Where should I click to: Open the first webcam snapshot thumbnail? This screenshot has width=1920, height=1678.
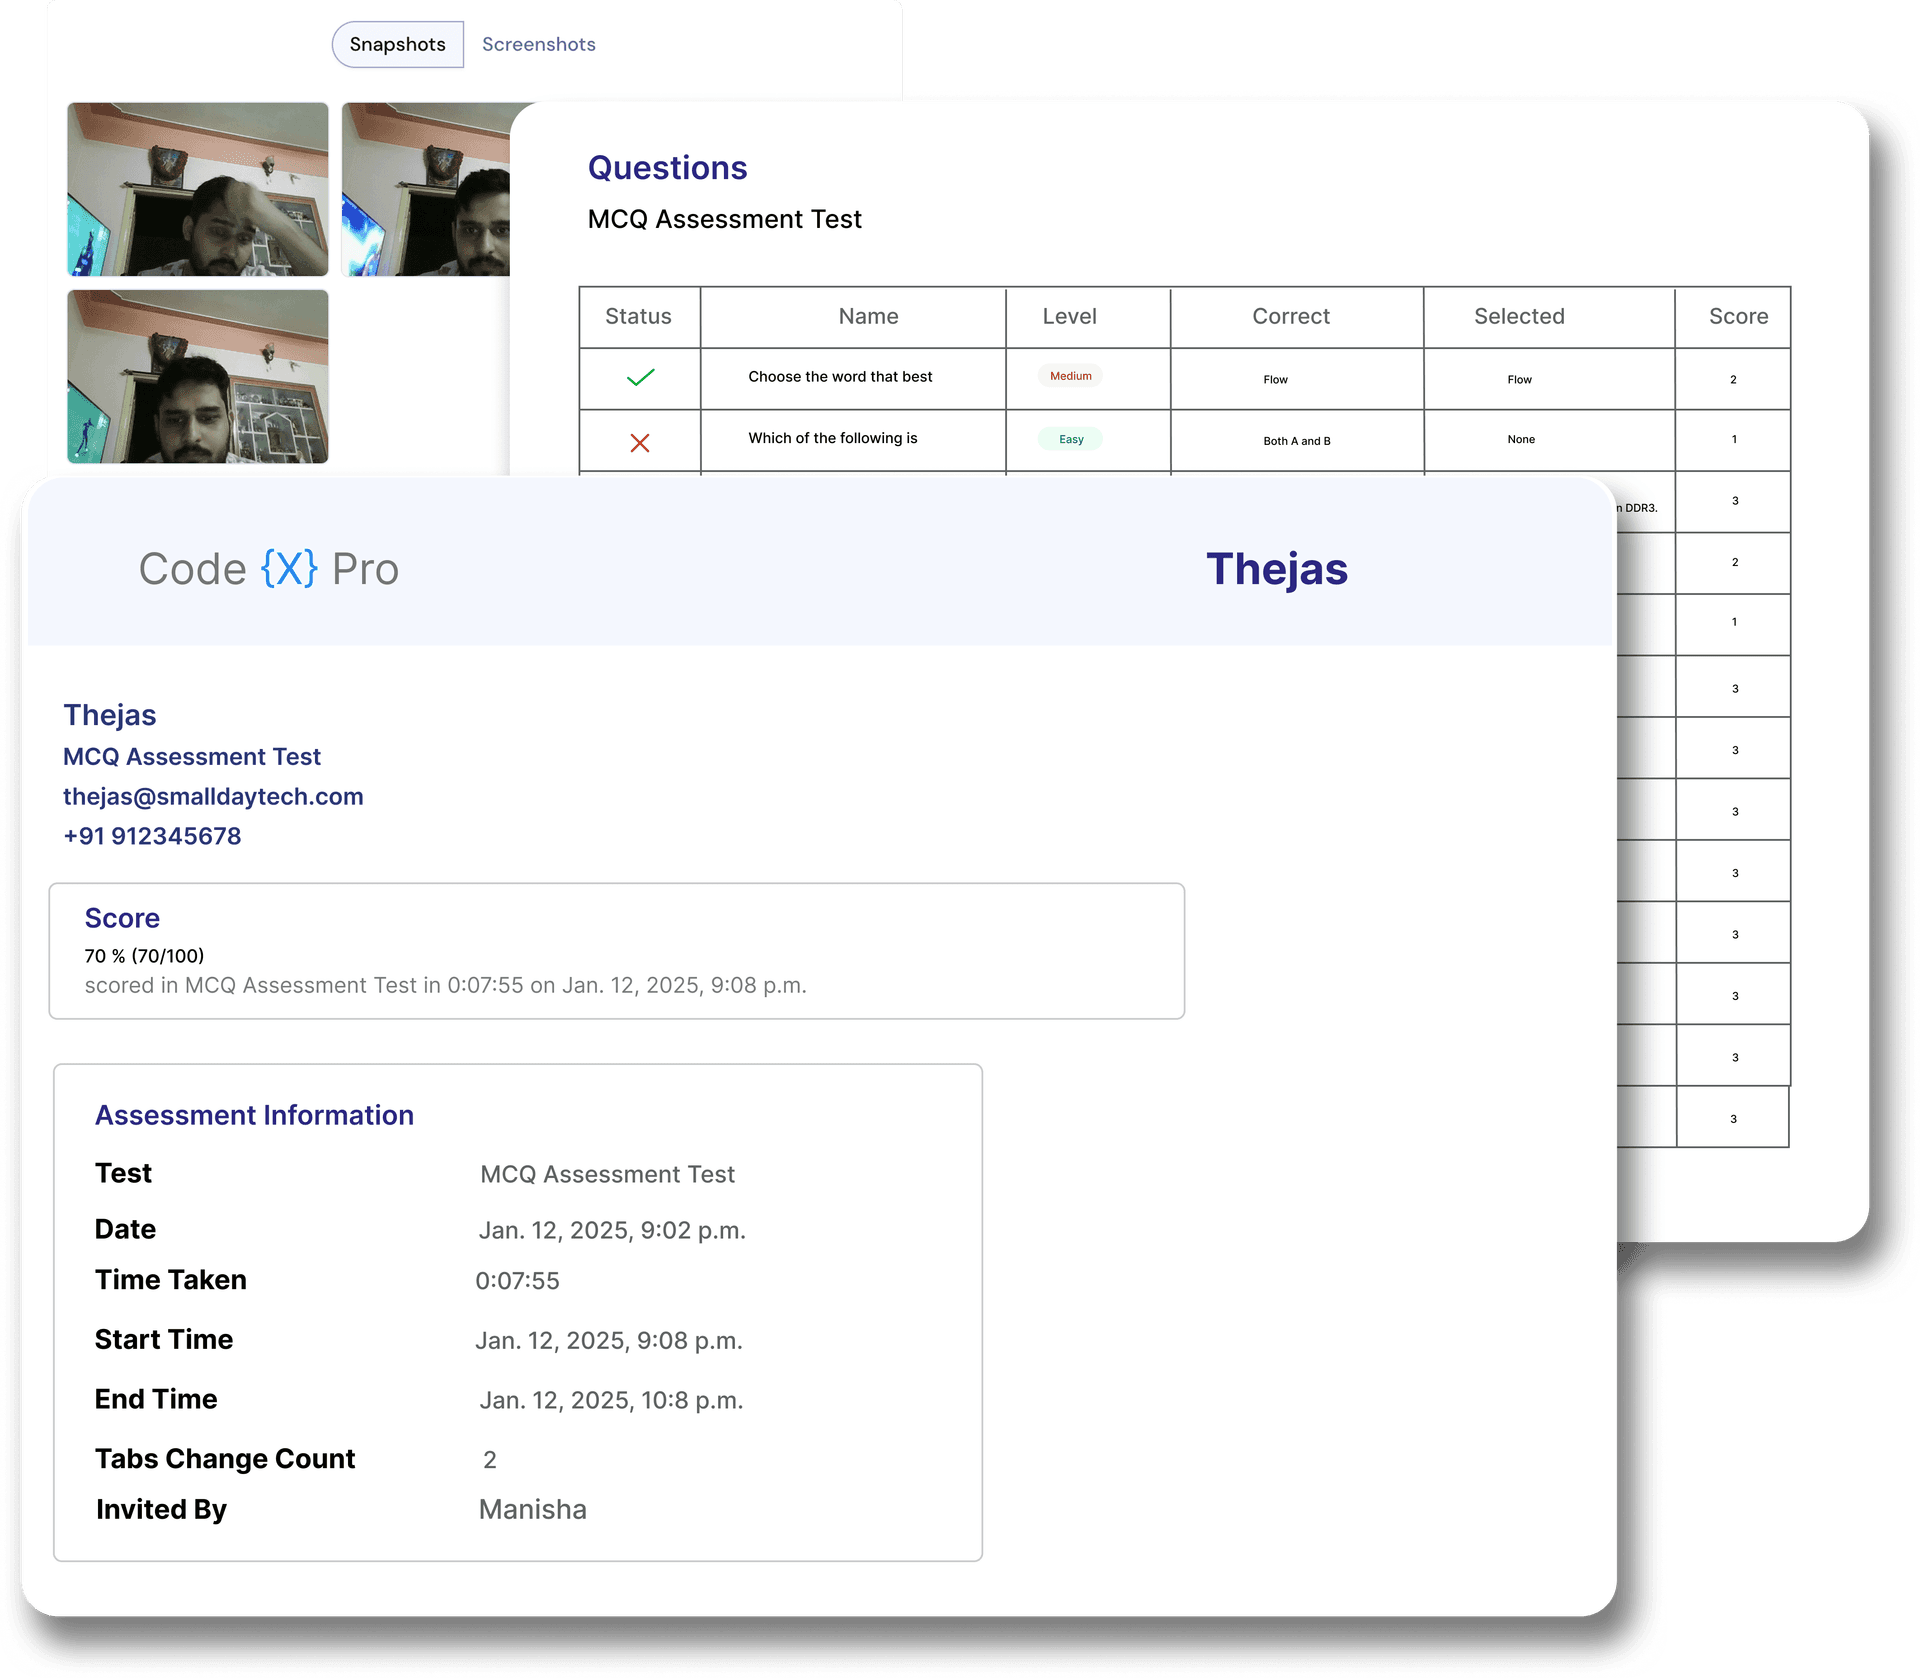(x=198, y=189)
